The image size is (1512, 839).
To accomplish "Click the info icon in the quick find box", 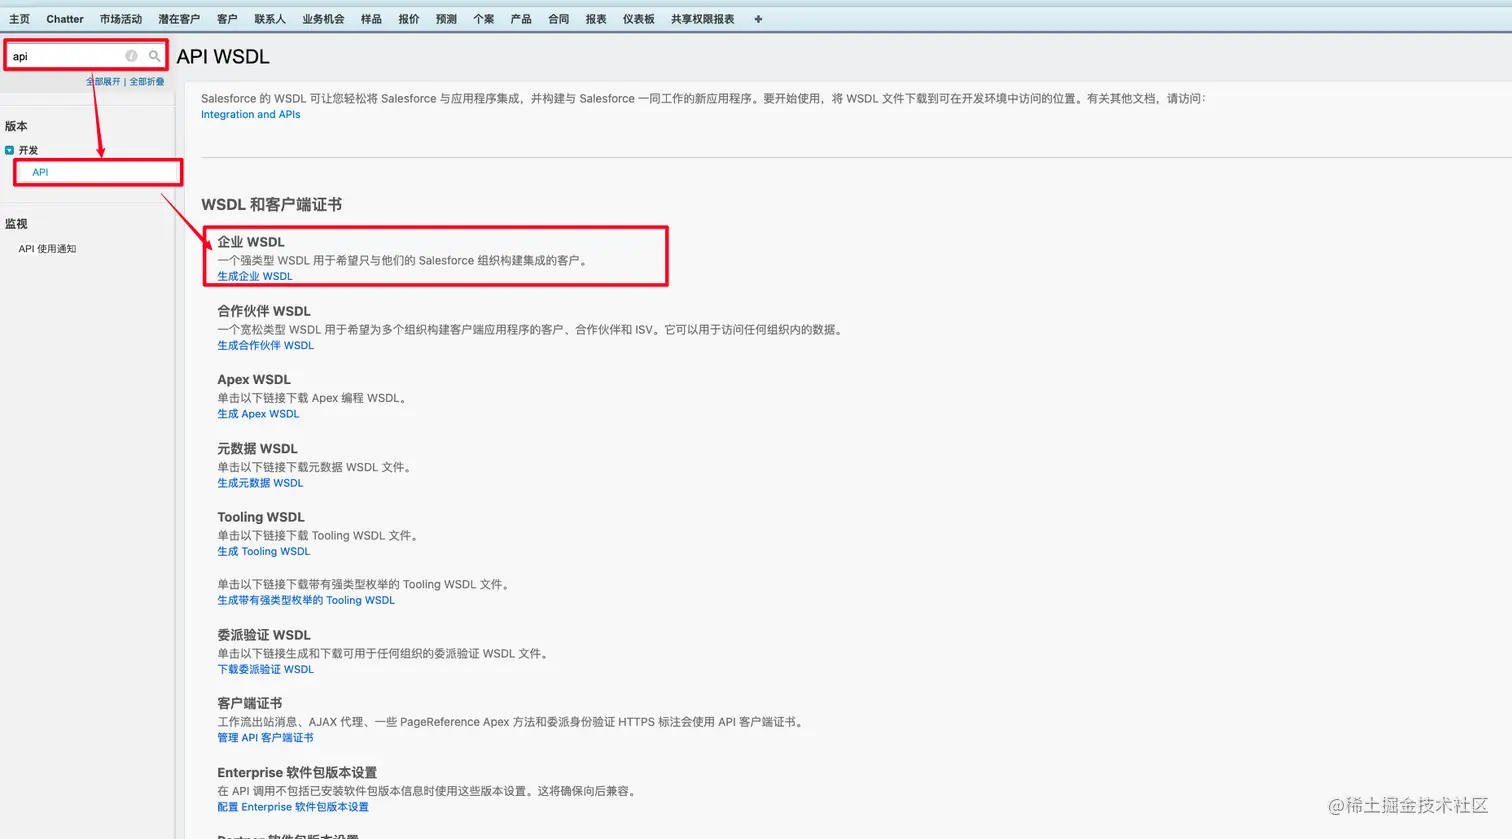I will pos(131,56).
